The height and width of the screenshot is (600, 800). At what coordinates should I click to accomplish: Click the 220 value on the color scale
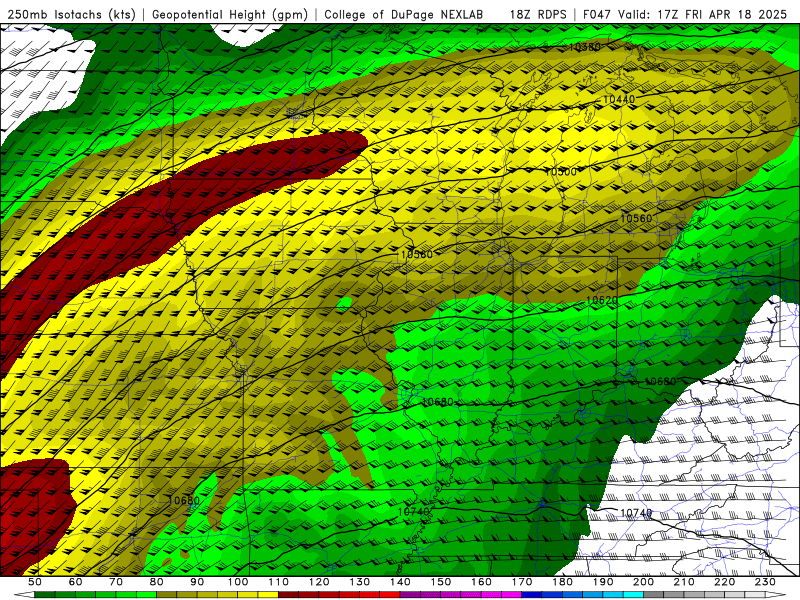coord(724,582)
